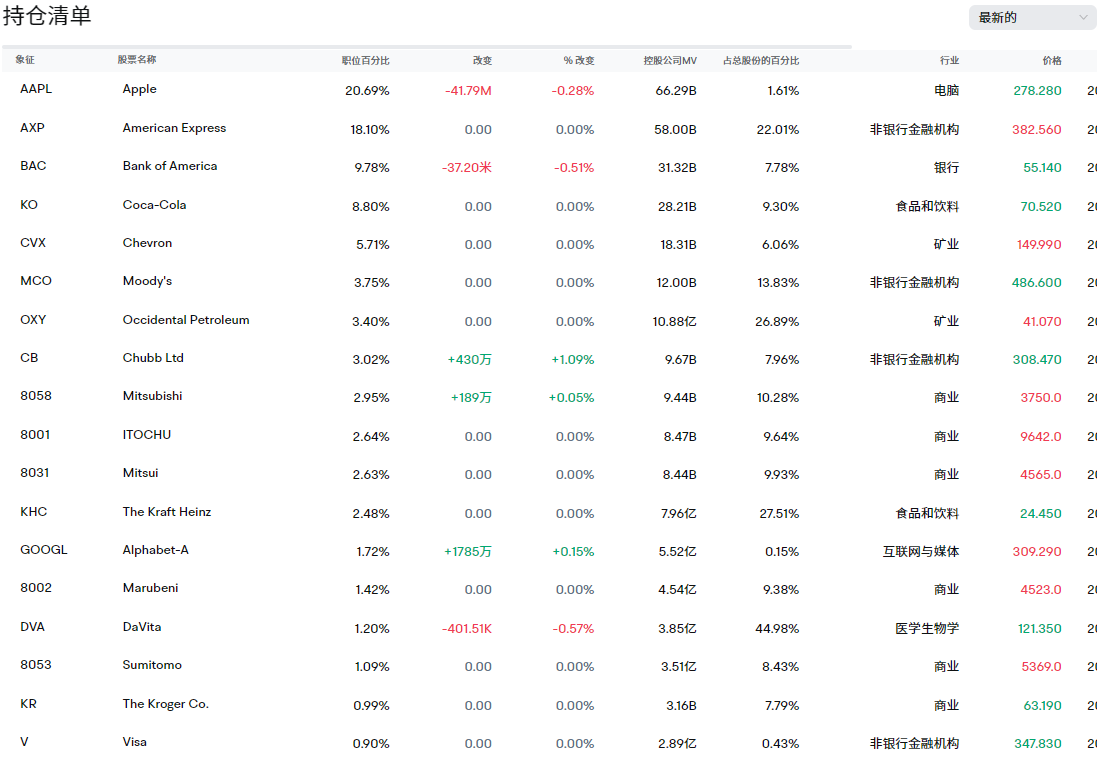Sort by the 象征 column header
Image resolution: width=1107 pixels, height=757 pixels.
(25, 61)
